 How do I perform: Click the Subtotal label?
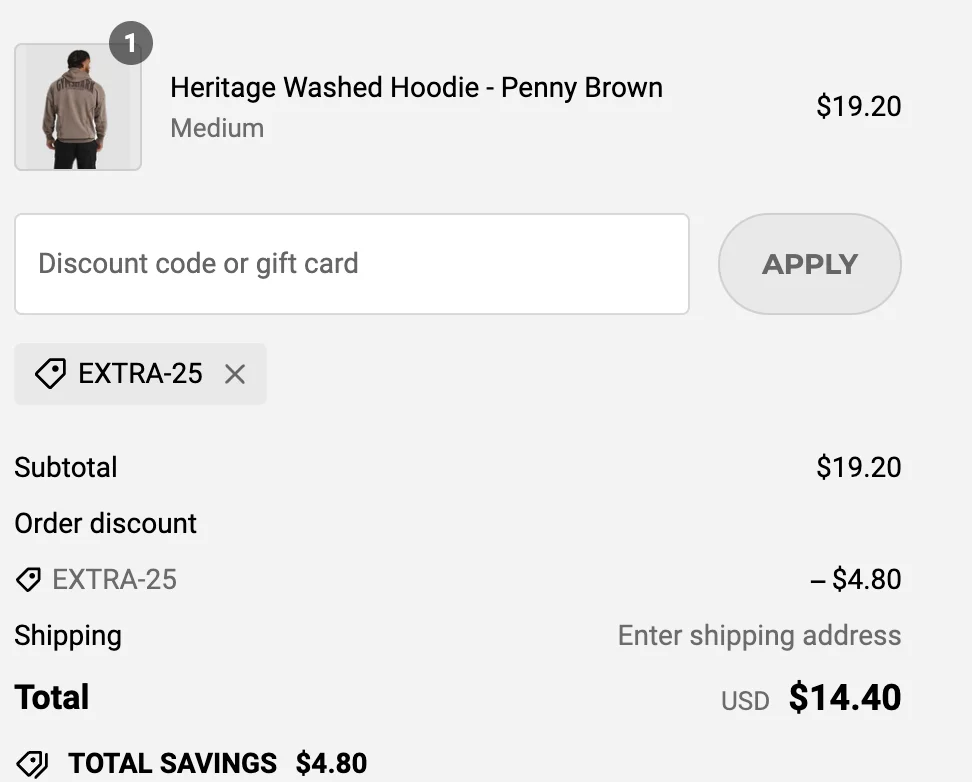pos(66,467)
